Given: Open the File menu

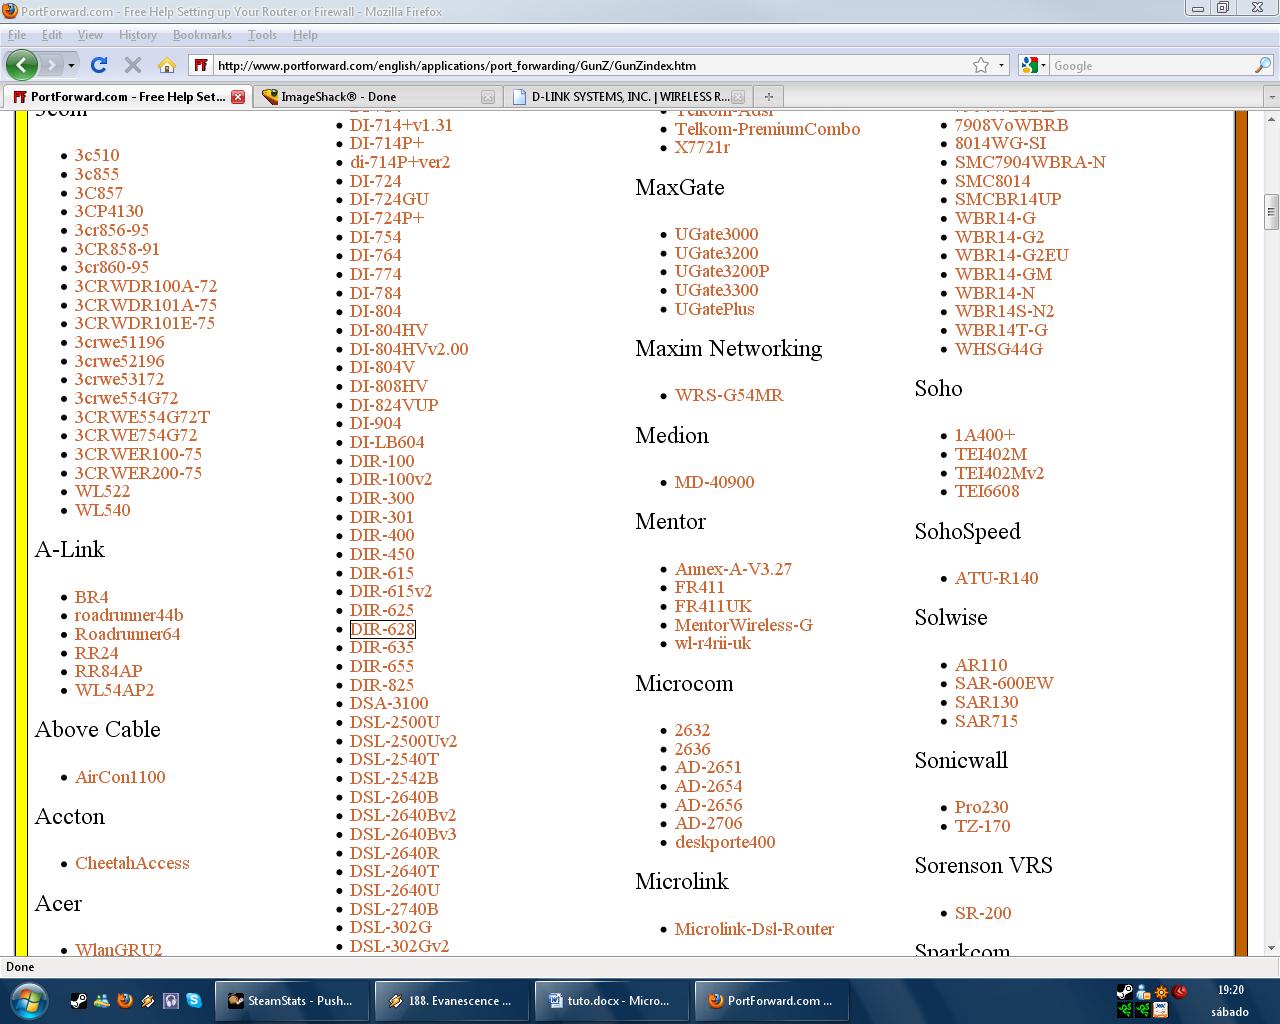Looking at the screenshot, I should pyautogui.click(x=17, y=34).
